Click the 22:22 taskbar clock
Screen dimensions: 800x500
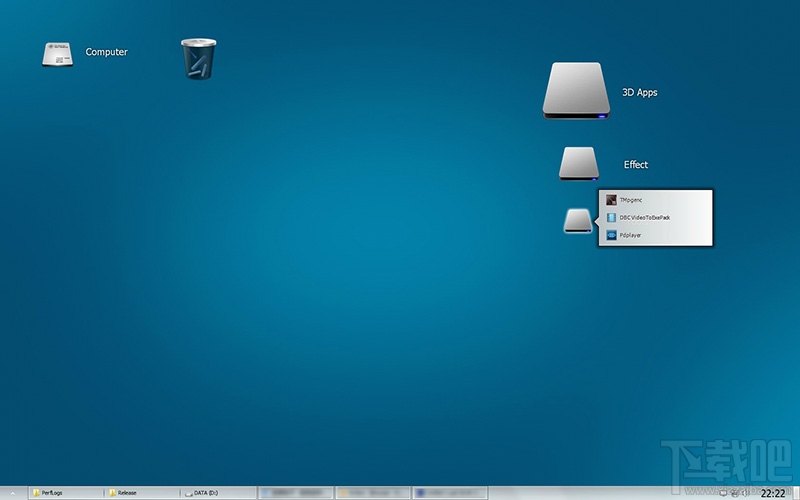click(x=772, y=493)
